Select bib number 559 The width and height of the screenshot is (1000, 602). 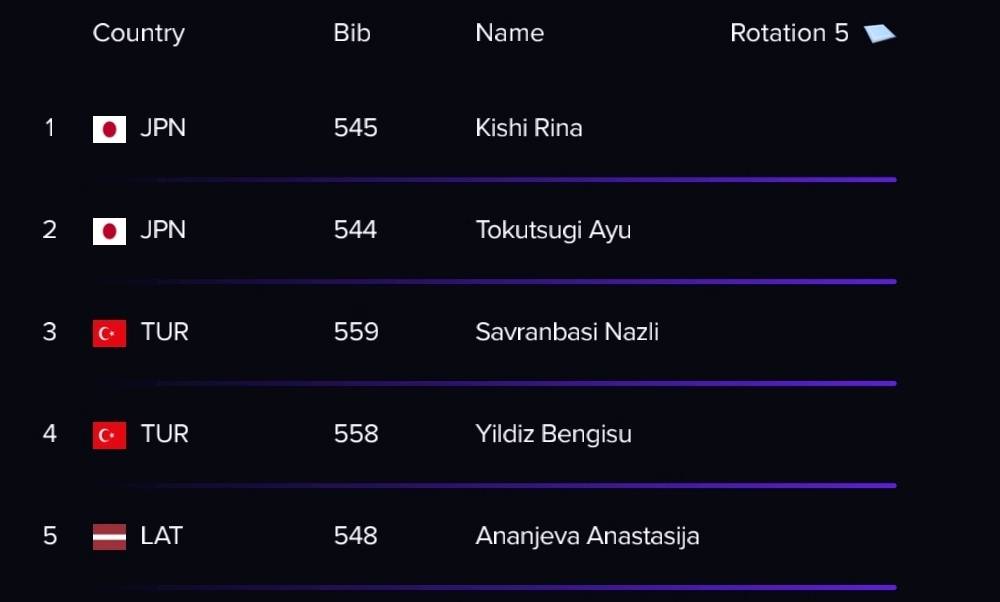pos(356,332)
